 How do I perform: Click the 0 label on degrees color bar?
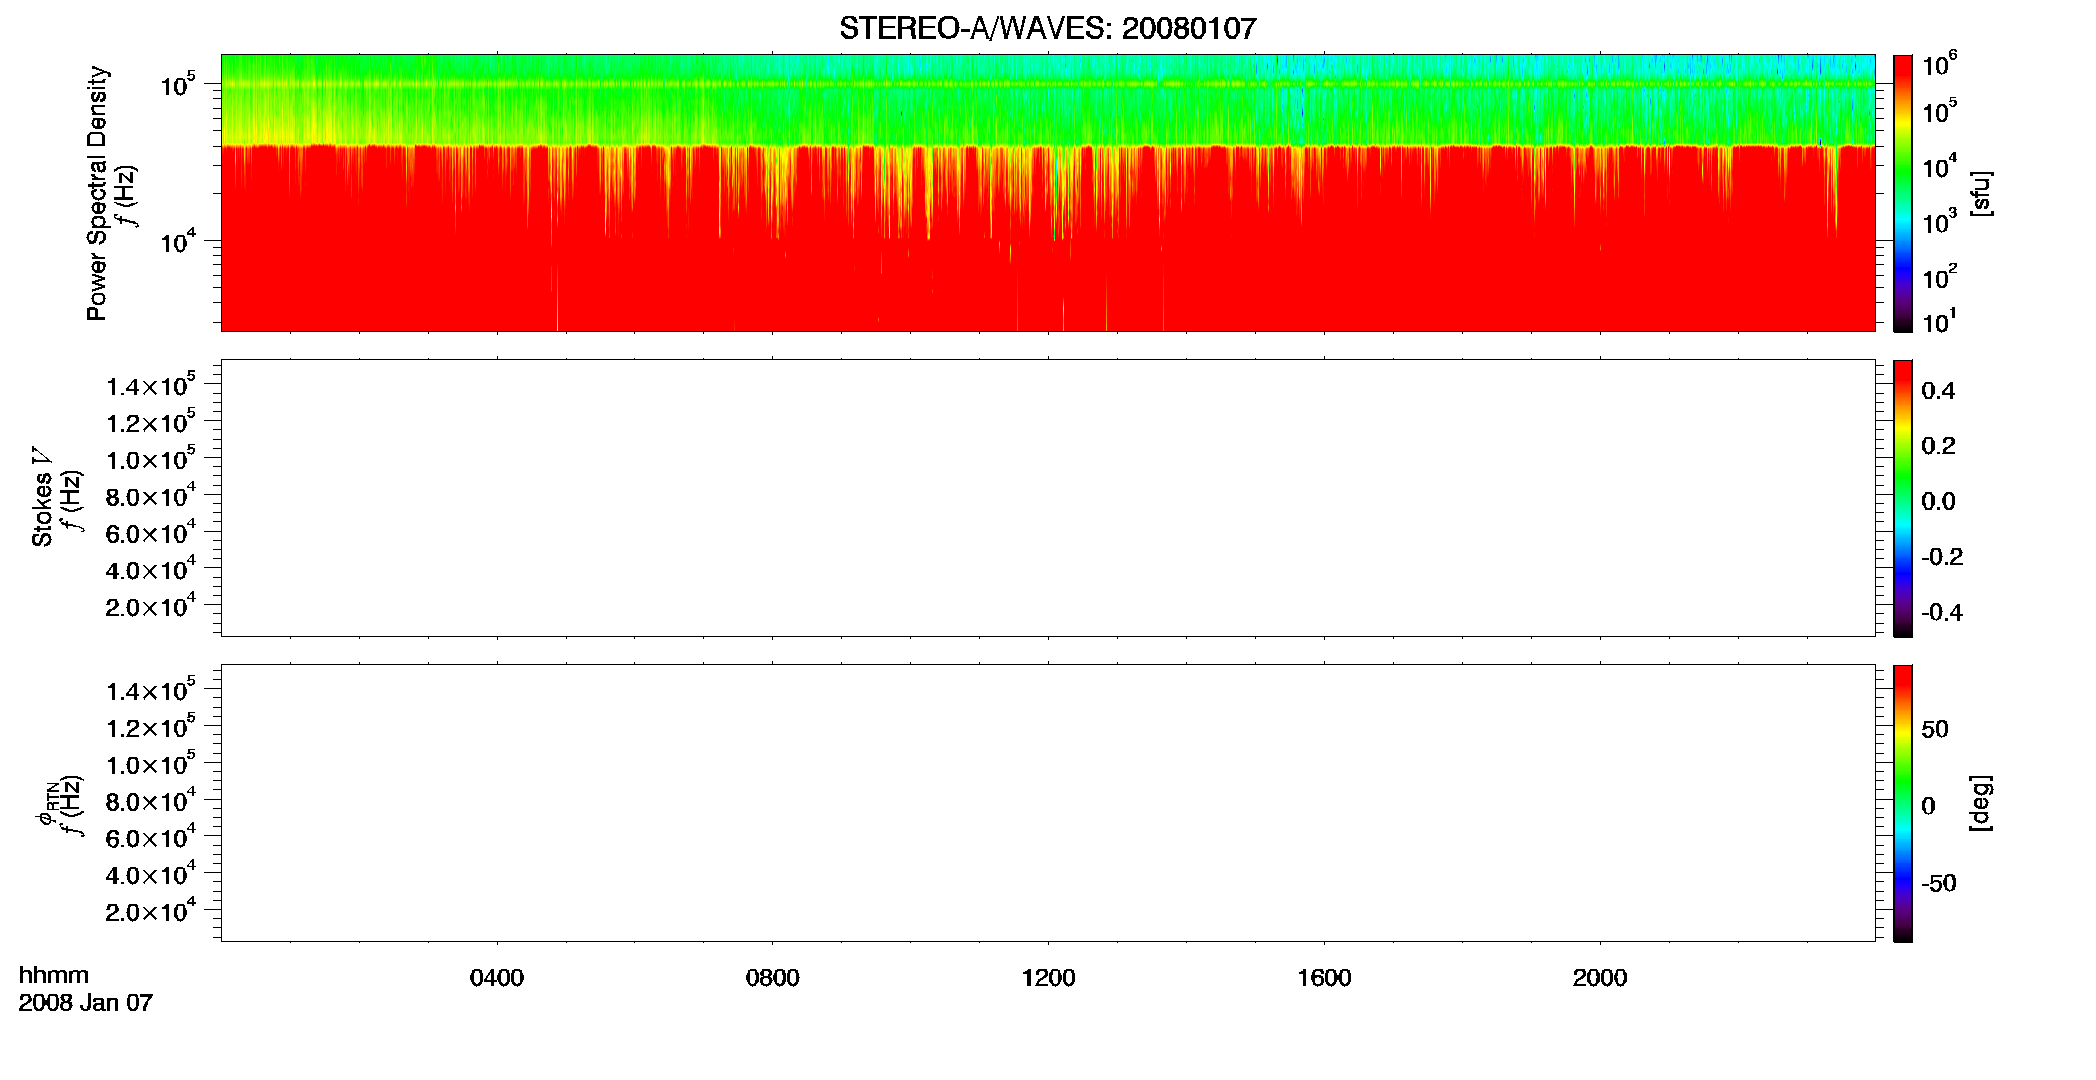pos(1928,806)
